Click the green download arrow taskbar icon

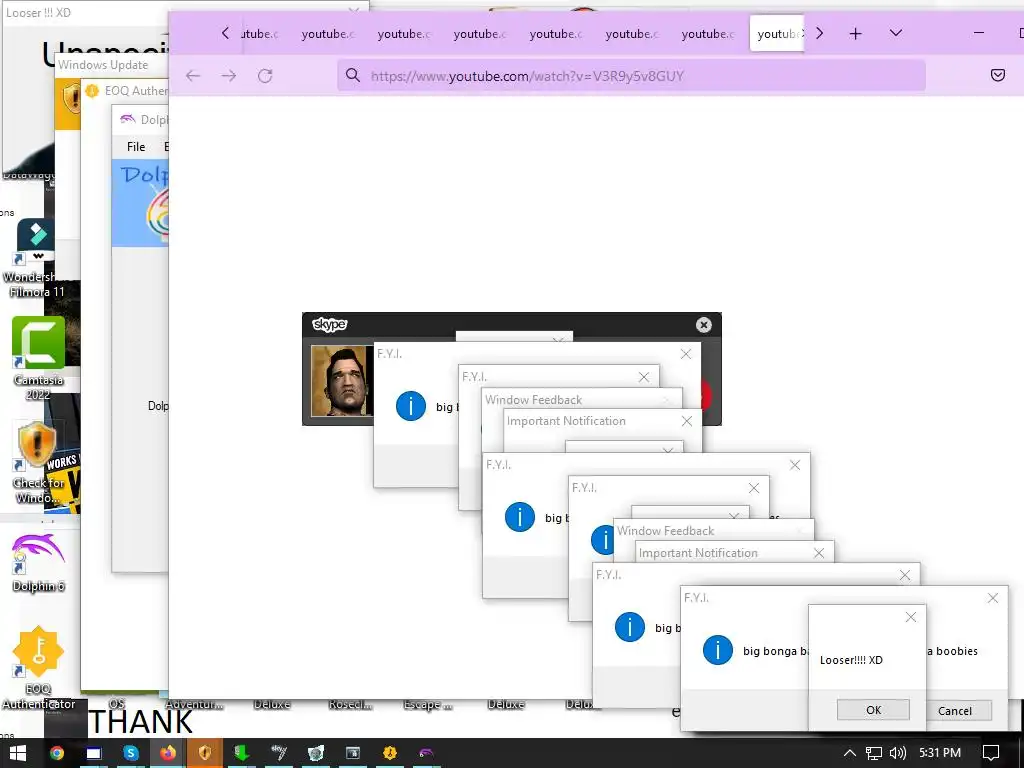(242, 753)
